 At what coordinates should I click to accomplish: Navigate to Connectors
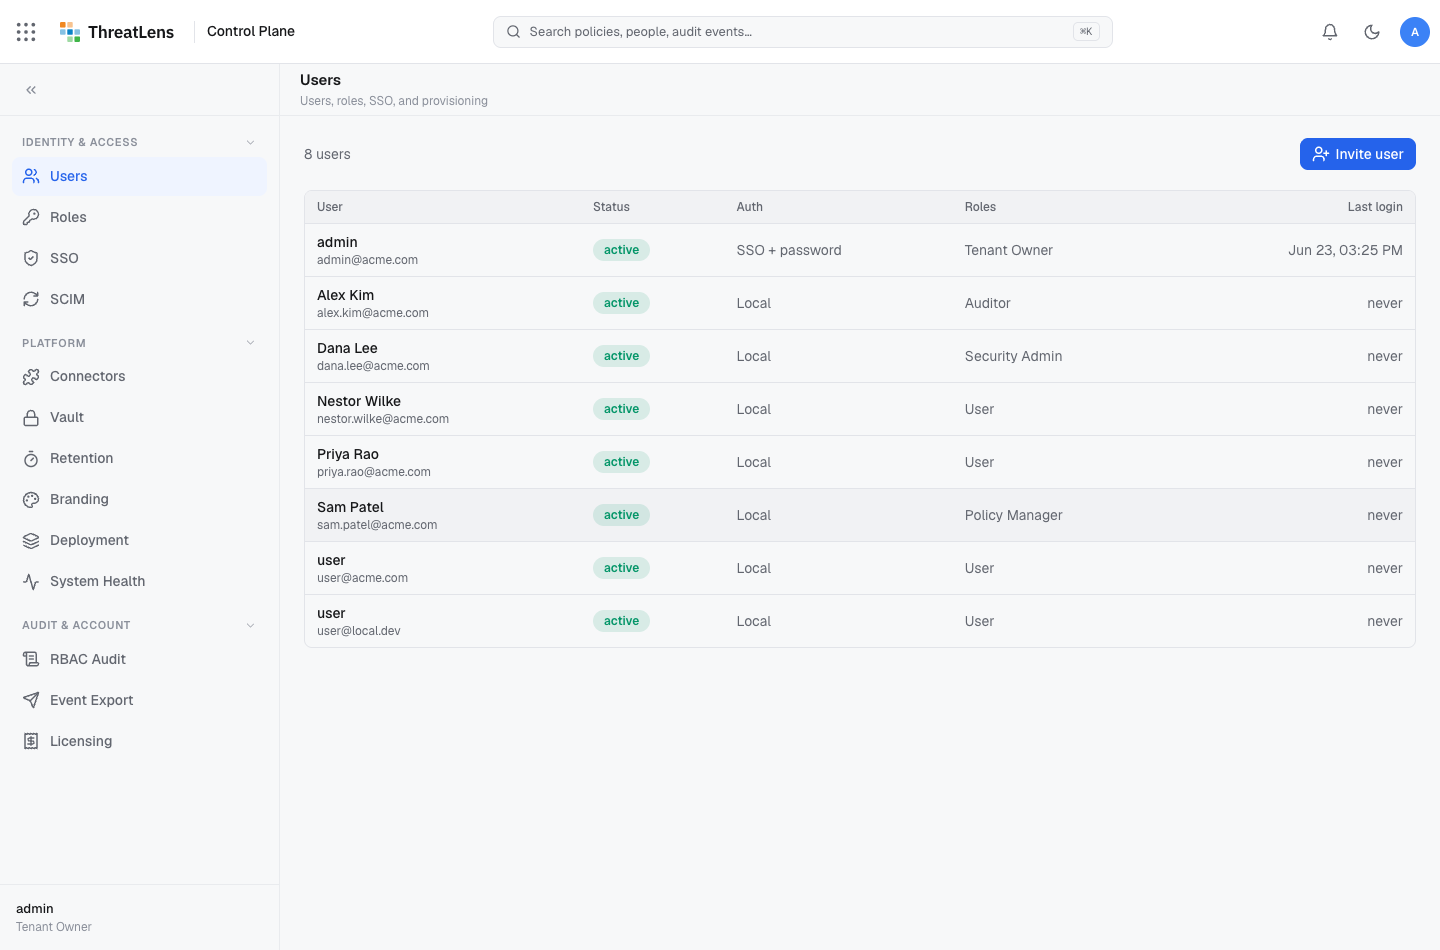pyautogui.click(x=139, y=376)
